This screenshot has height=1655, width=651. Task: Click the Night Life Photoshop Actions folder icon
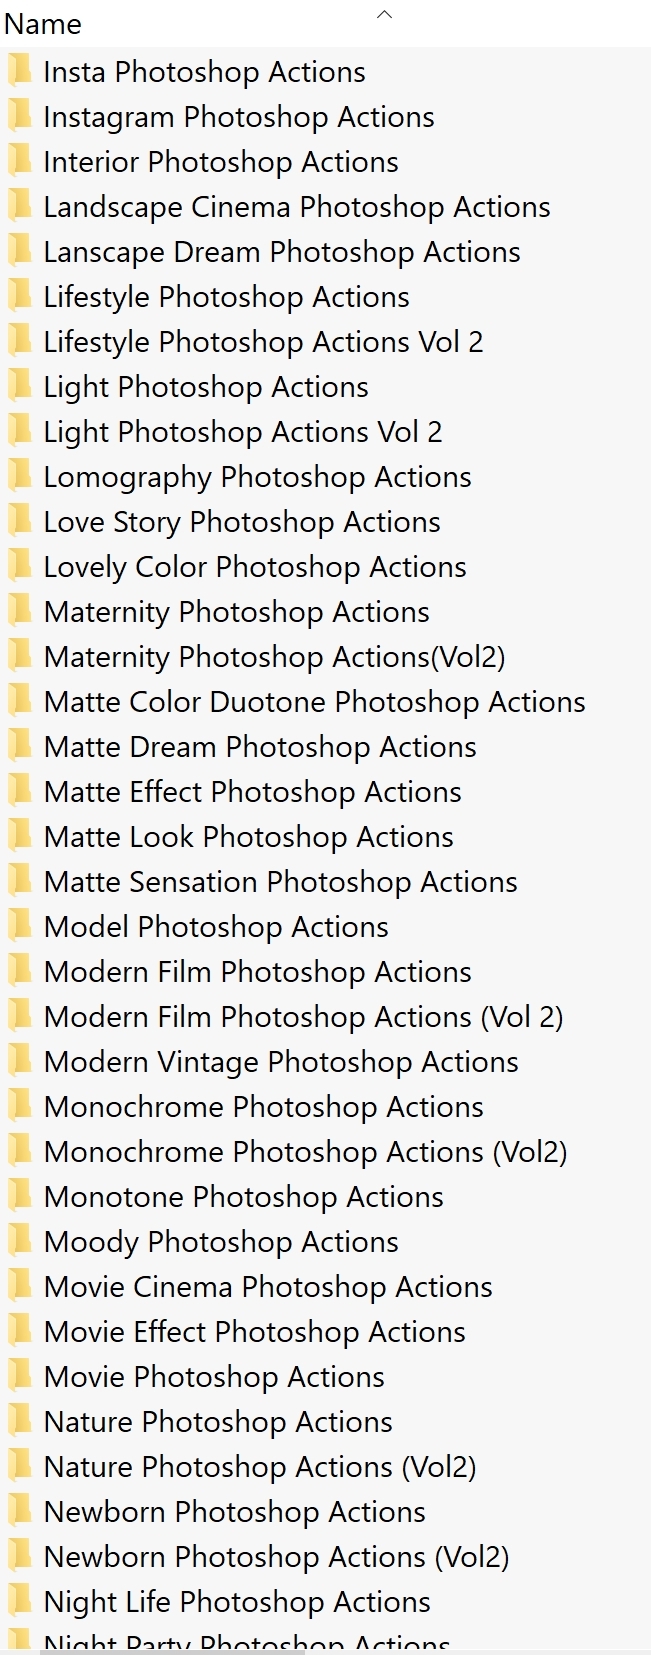coord(19,1602)
